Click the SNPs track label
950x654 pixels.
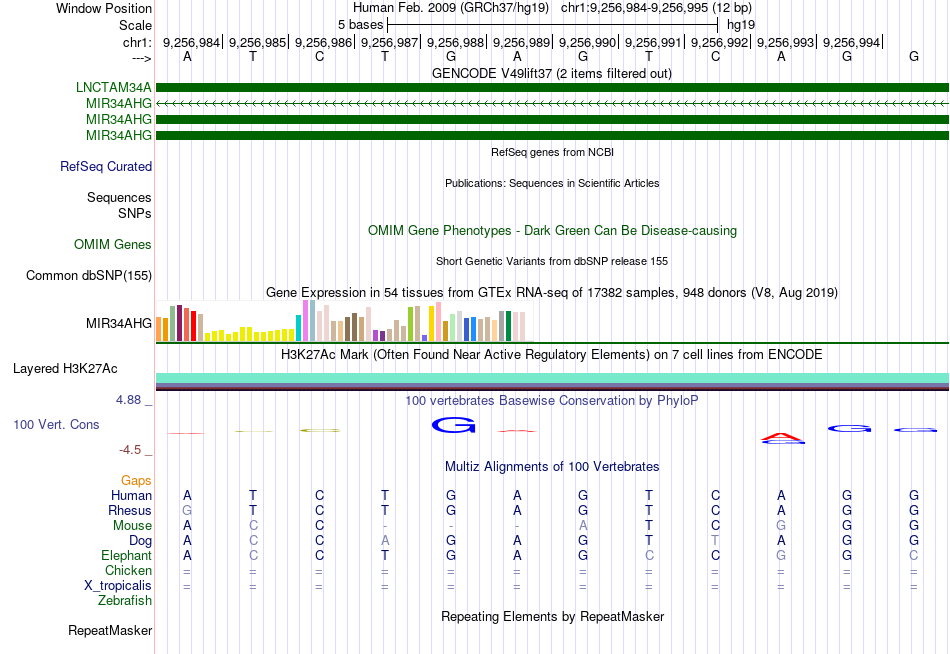(135, 213)
